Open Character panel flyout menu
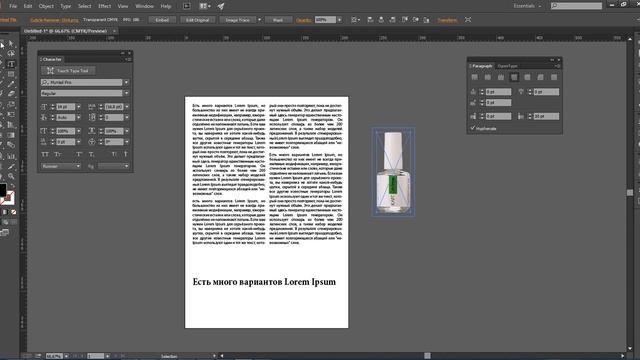640x360 pixels. (128, 59)
